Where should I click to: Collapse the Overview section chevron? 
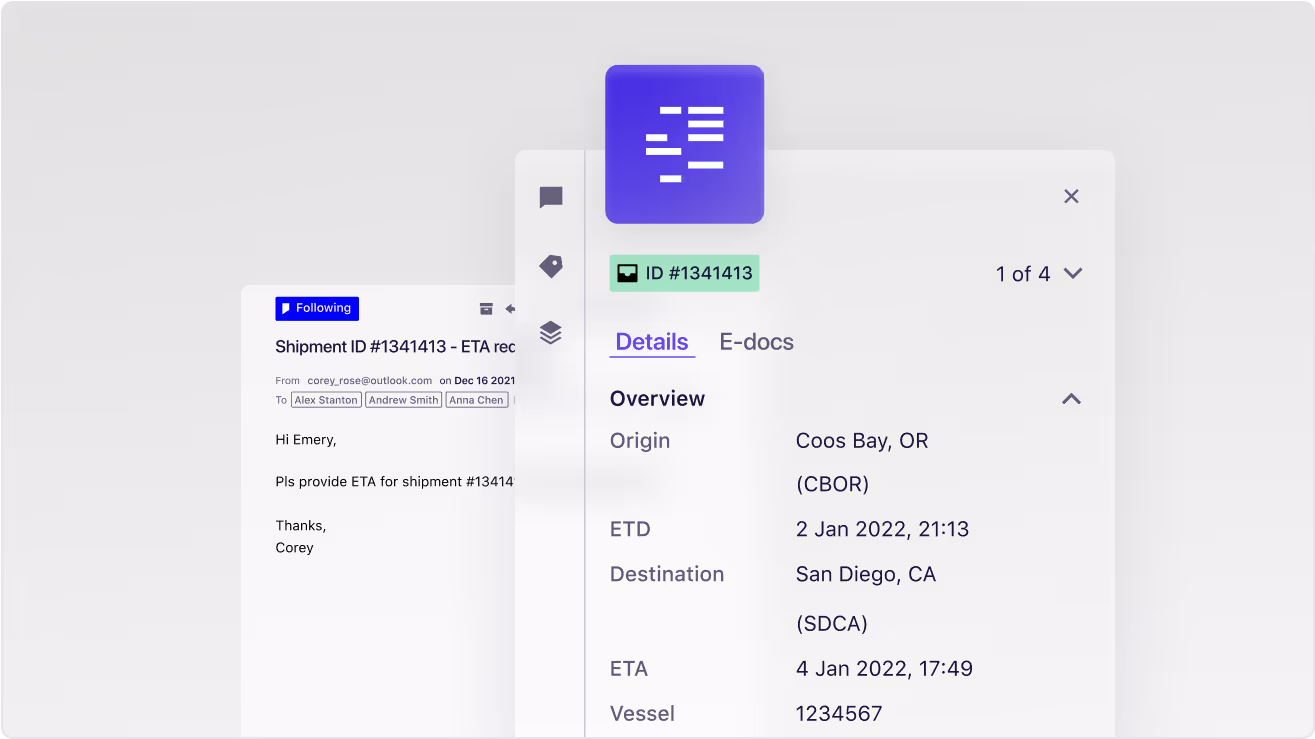pyautogui.click(x=1071, y=398)
